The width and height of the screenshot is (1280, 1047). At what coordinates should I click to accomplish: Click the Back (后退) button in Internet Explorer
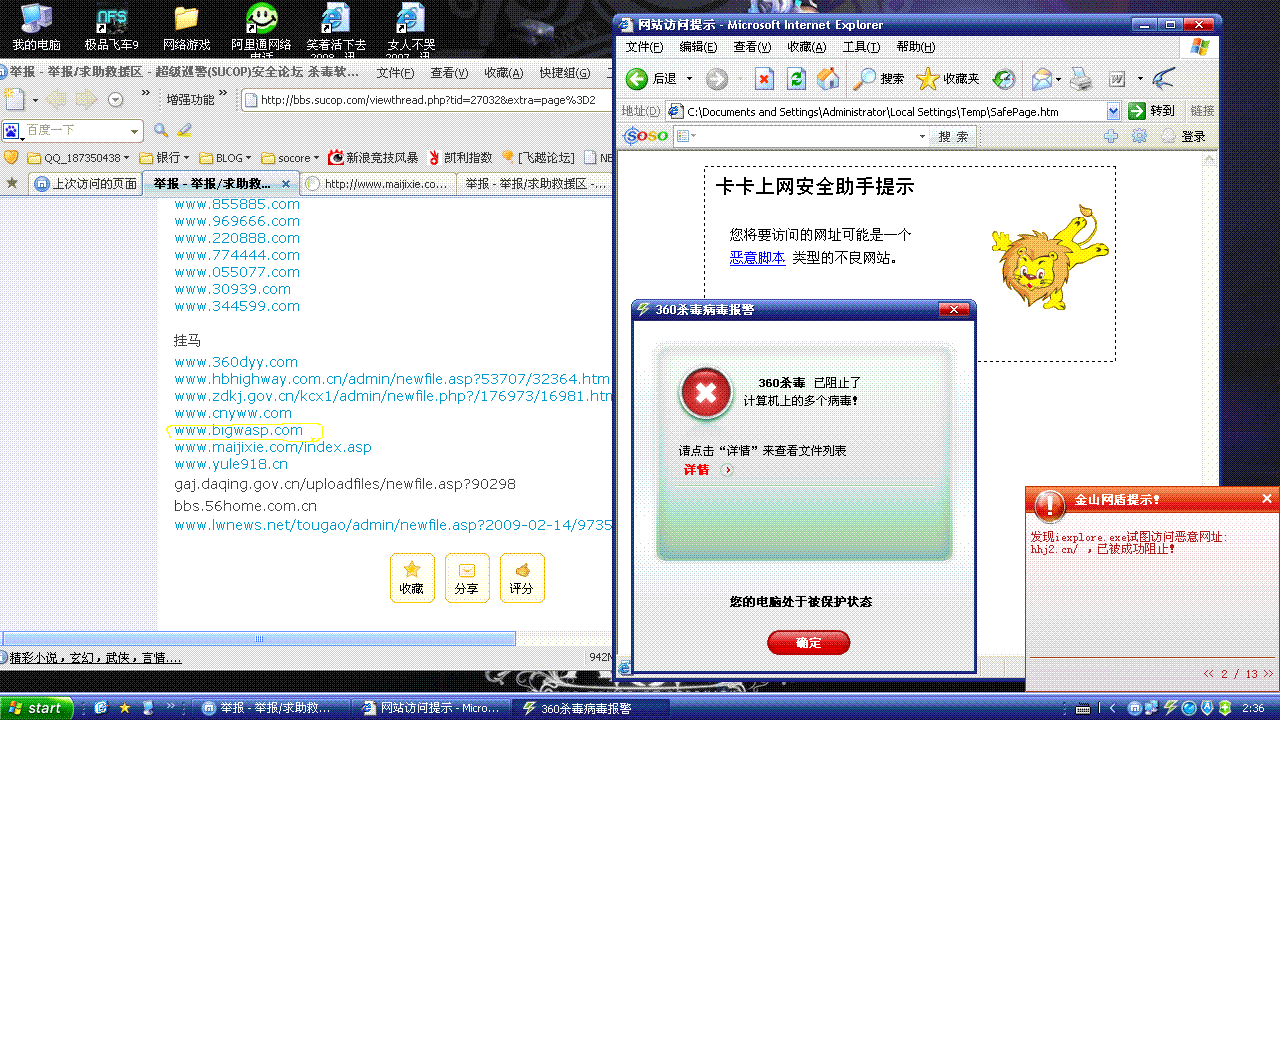coord(651,79)
